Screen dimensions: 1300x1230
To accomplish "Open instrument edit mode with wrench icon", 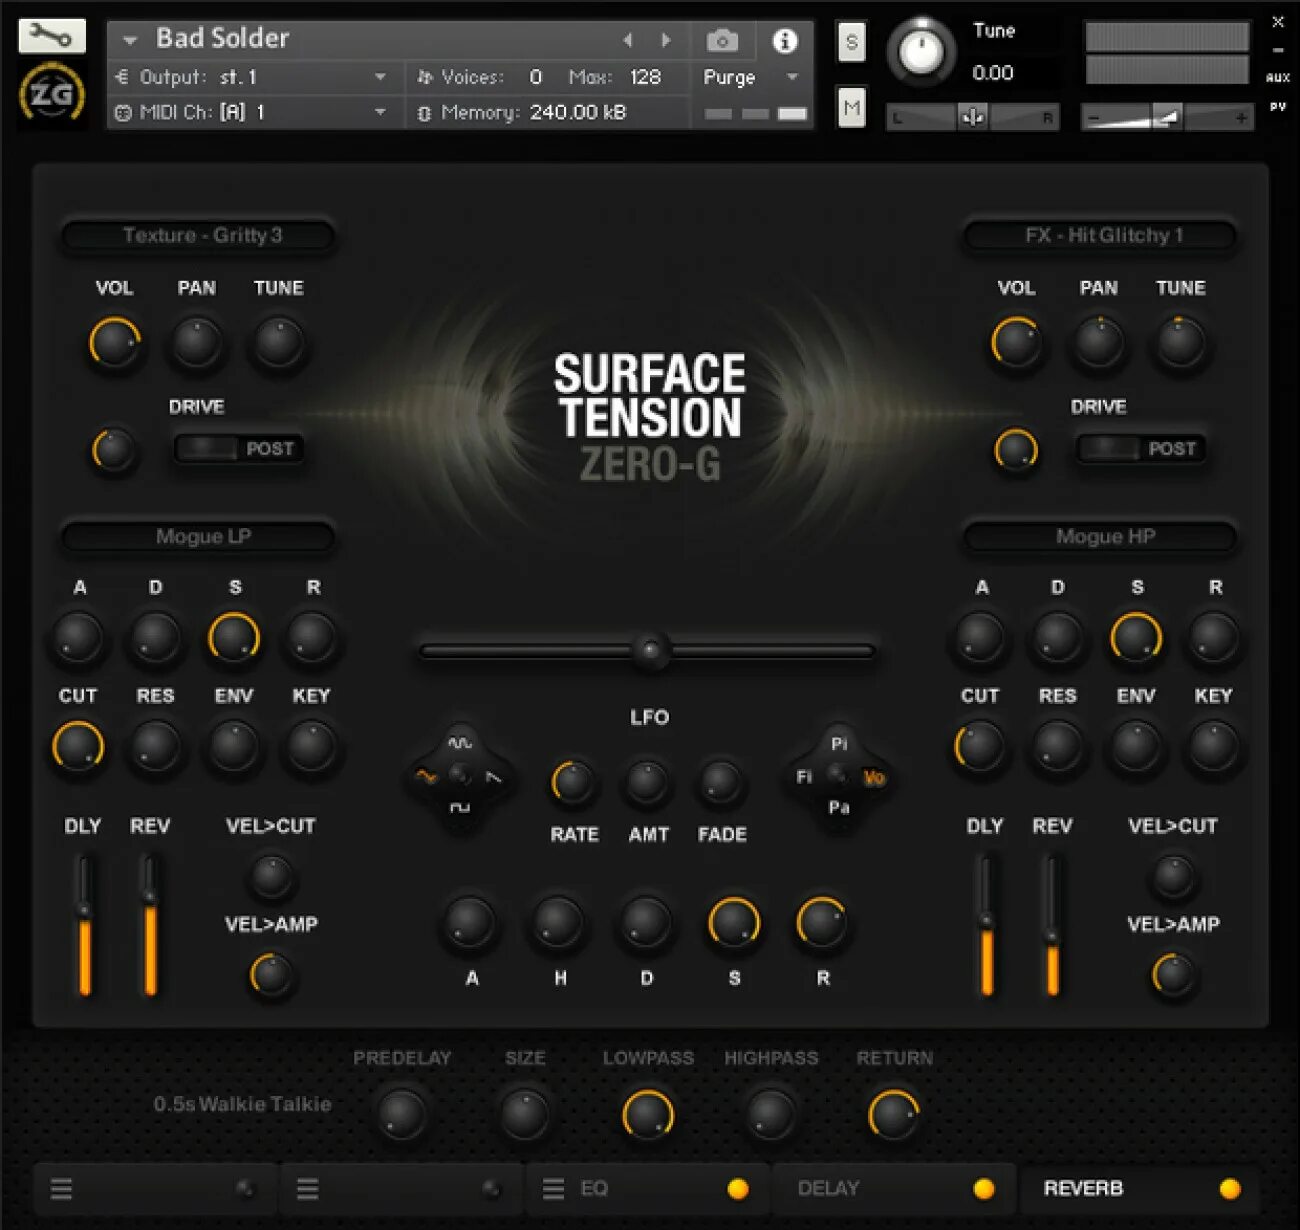I will [52, 36].
